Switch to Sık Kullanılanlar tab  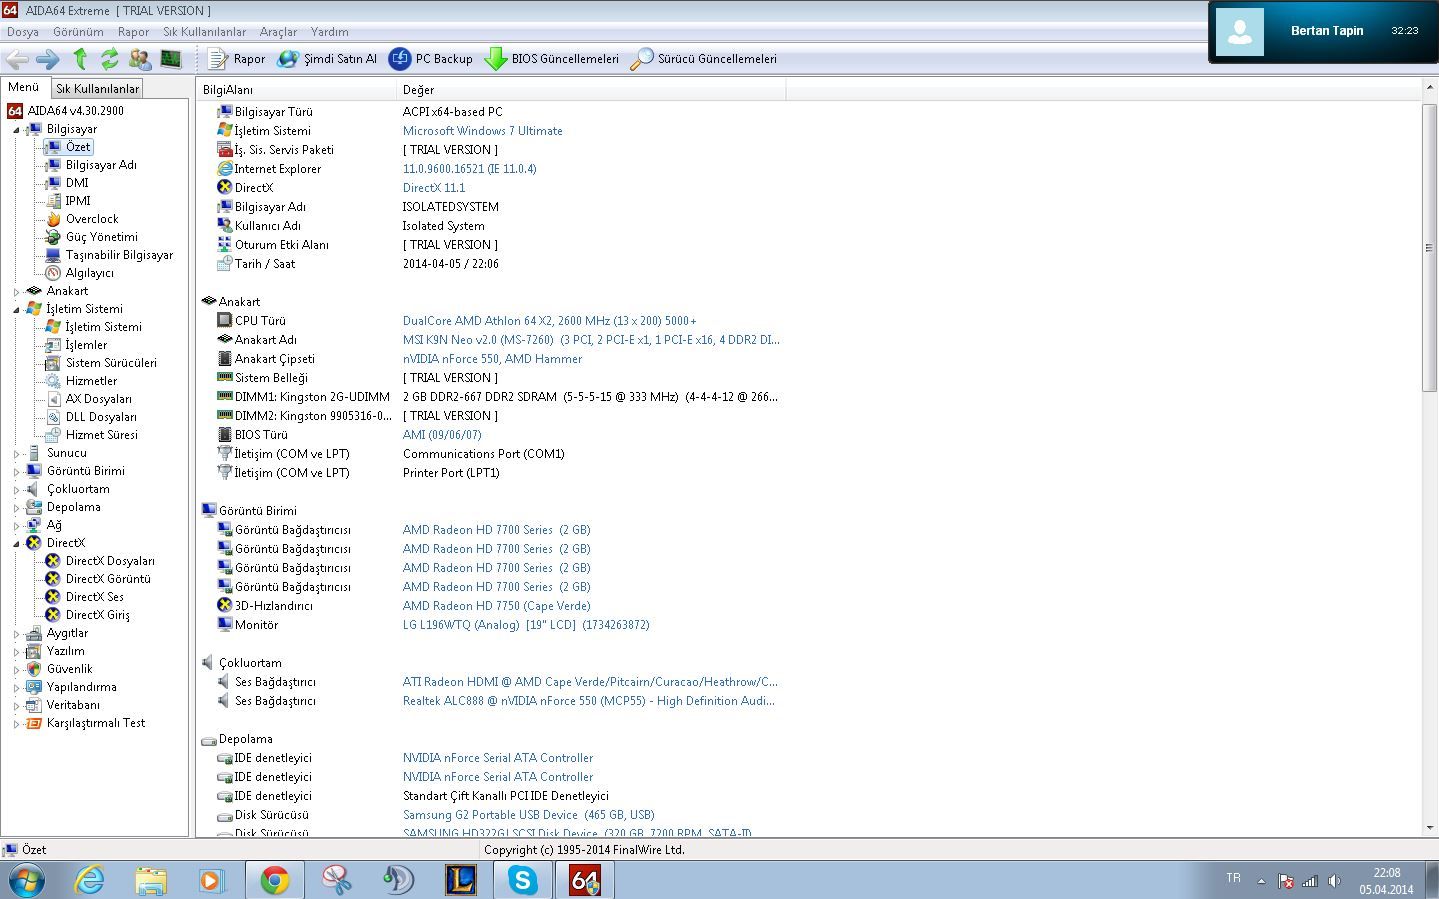(97, 89)
